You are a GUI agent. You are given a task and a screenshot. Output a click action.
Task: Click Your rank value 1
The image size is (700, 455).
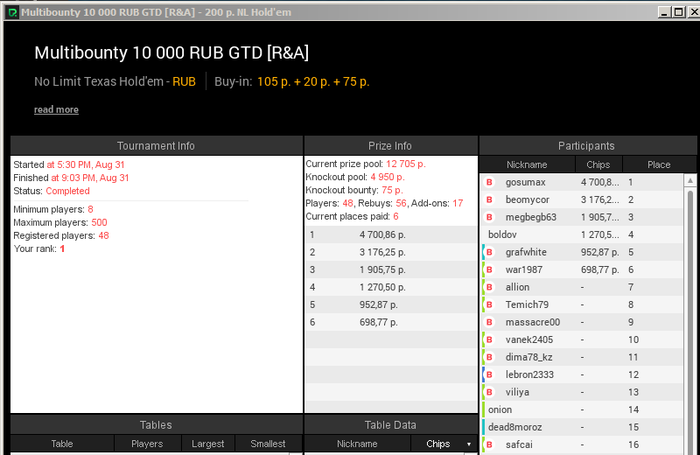pyautogui.click(x=62, y=249)
